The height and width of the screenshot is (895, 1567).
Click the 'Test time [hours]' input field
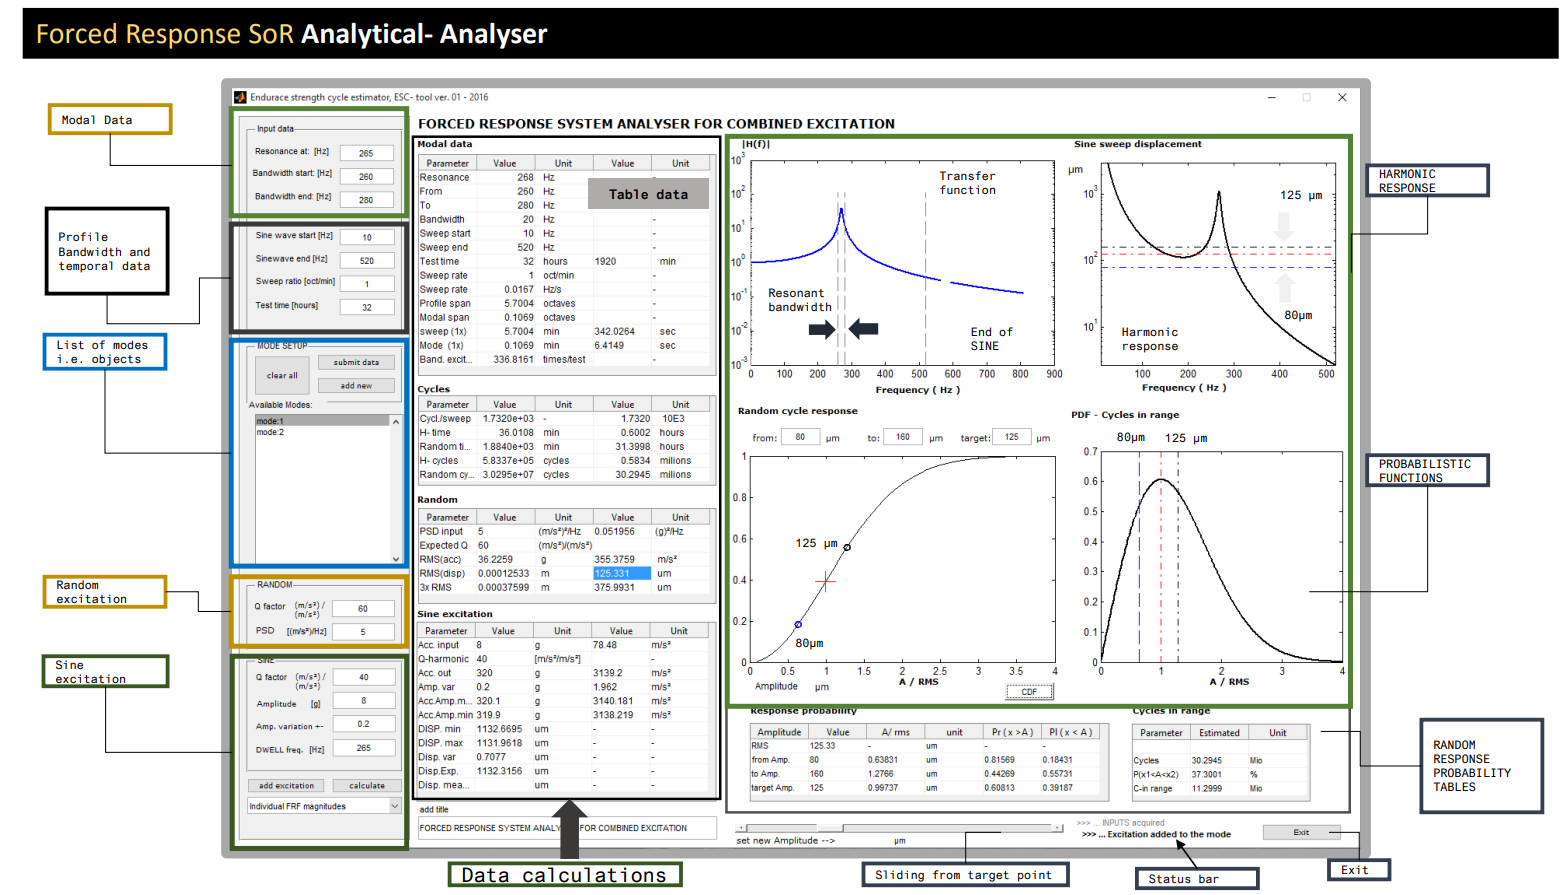pyautogui.click(x=367, y=307)
